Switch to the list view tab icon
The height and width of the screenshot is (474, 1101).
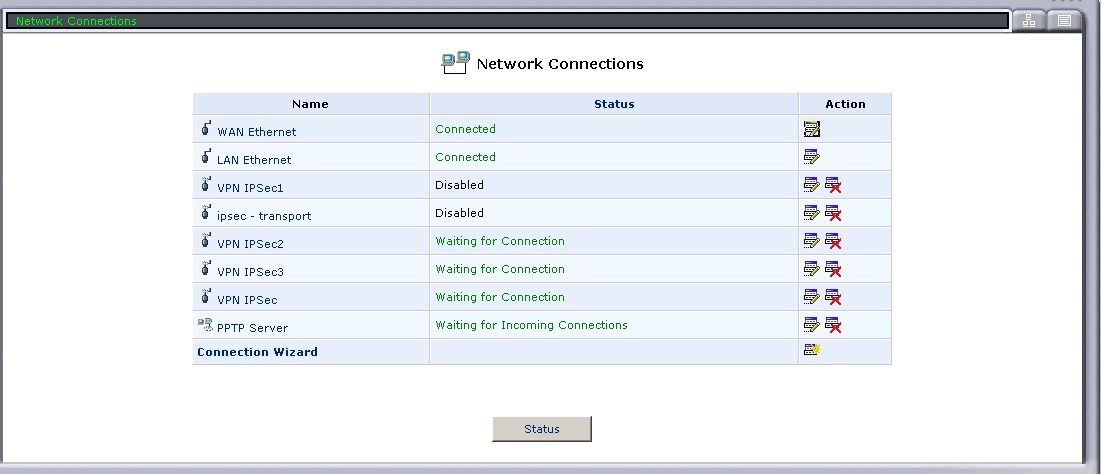[x=1064, y=21]
